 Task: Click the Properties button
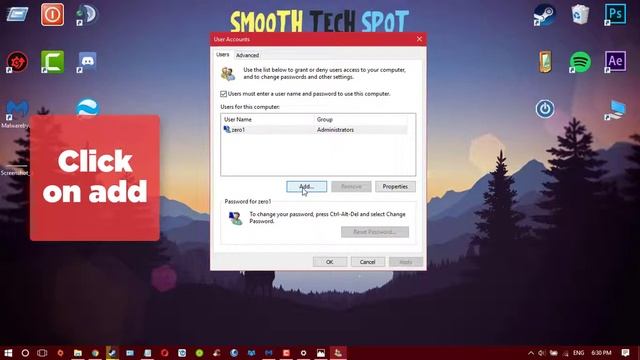pyautogui.click(x=395, y=187)
